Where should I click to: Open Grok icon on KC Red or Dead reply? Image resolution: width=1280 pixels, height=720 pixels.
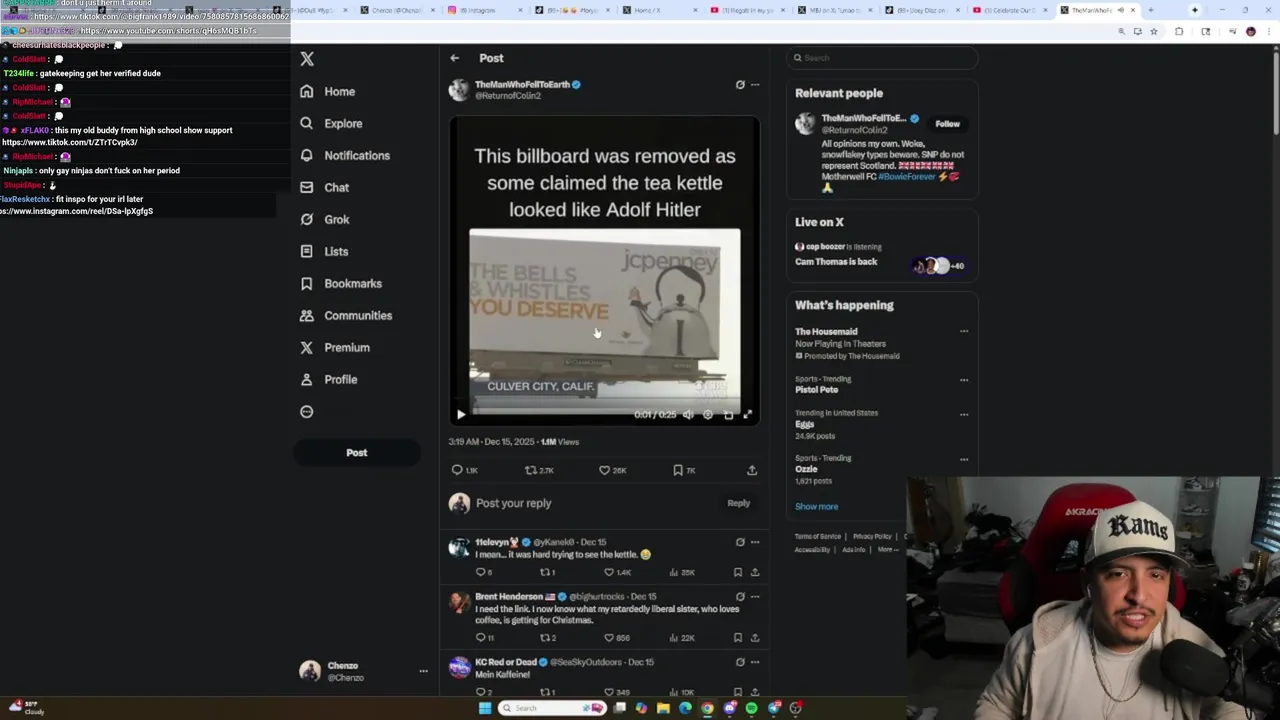pyautogui.click(x=740, y=662)
